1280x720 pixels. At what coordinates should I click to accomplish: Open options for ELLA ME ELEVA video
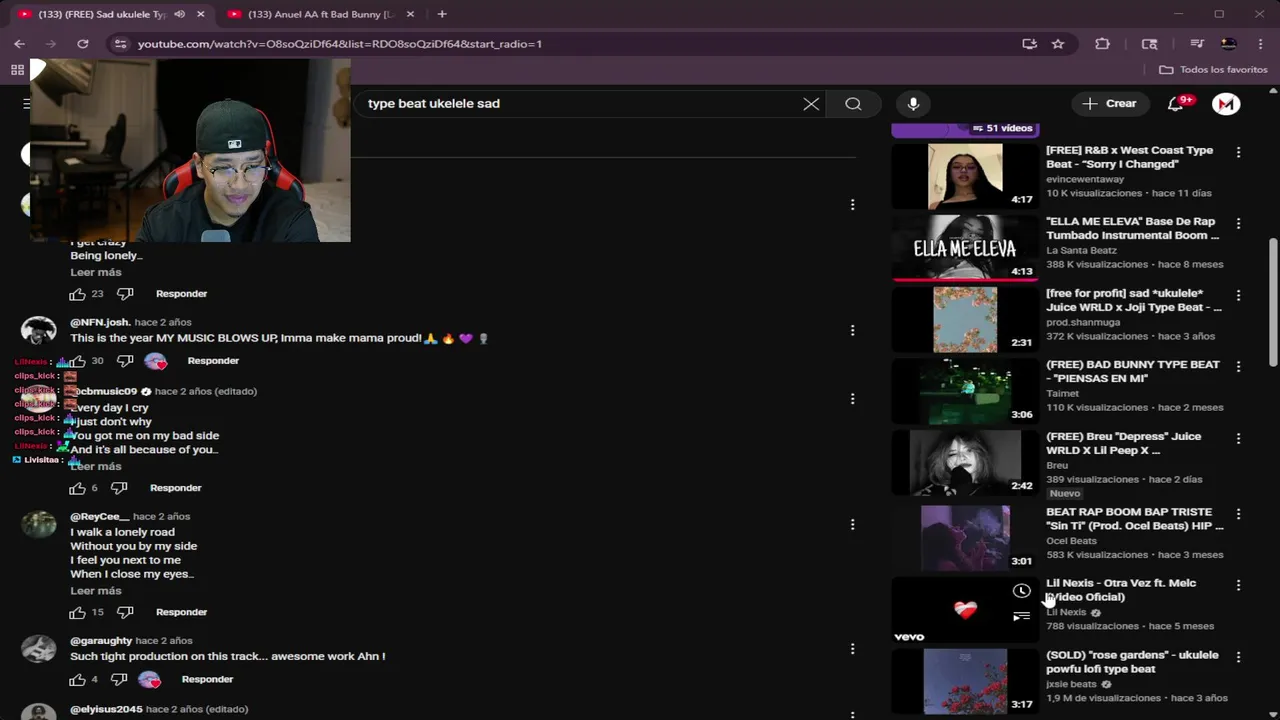point(1238,224)
